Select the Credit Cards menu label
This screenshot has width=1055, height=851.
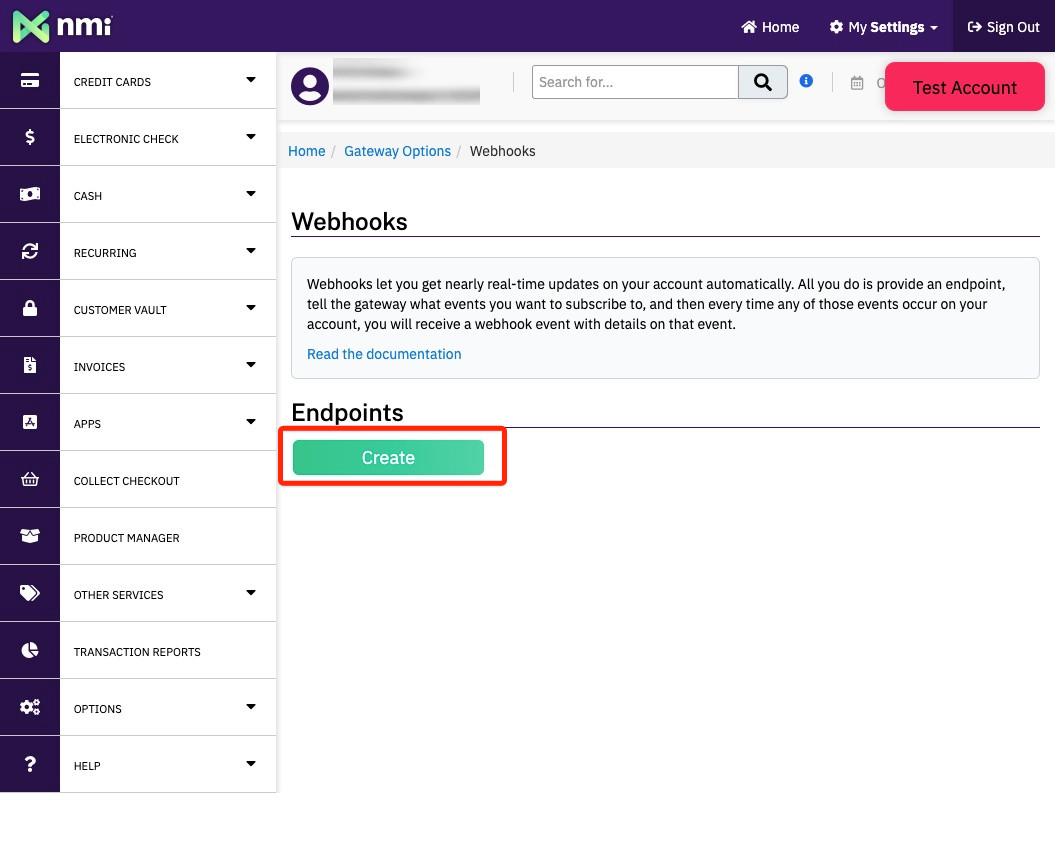112,82
